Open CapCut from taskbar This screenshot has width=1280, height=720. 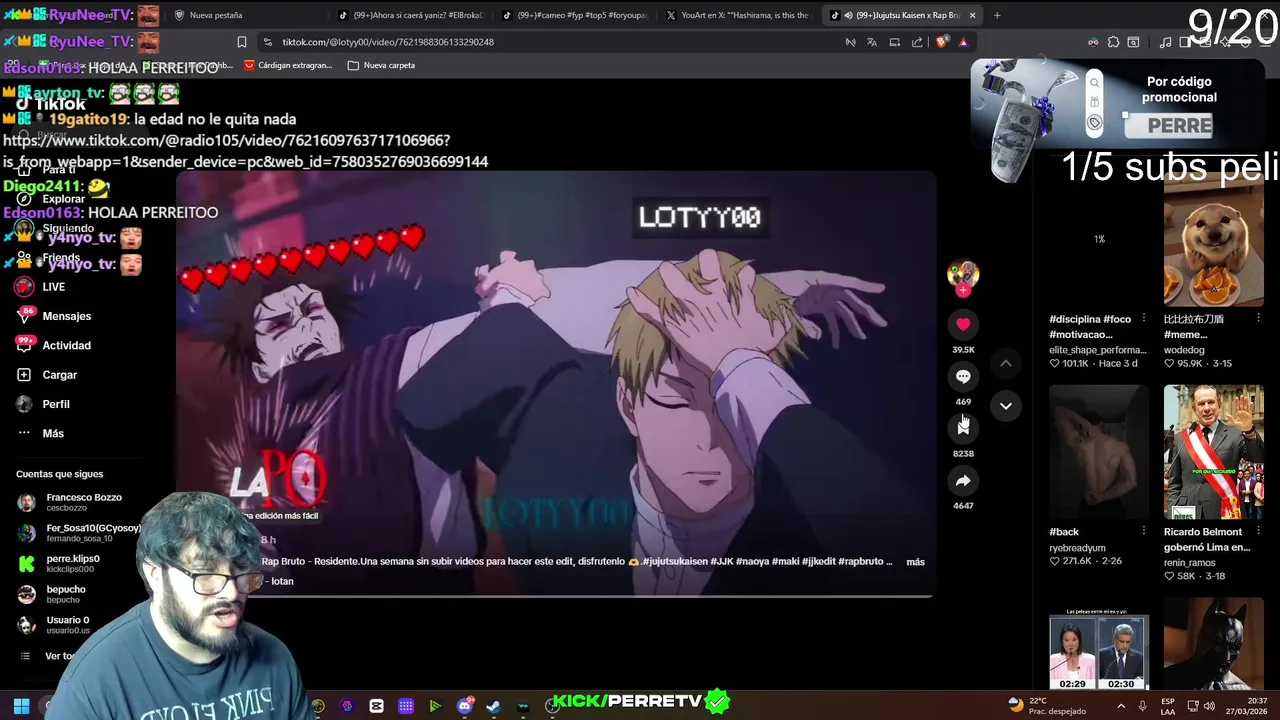pyautogui.click(x=376, y=706)
